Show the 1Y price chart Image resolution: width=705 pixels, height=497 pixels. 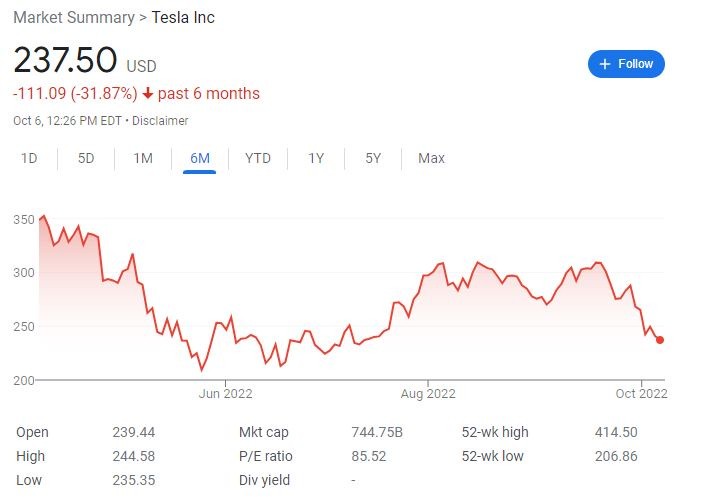(x=316, y=158)
